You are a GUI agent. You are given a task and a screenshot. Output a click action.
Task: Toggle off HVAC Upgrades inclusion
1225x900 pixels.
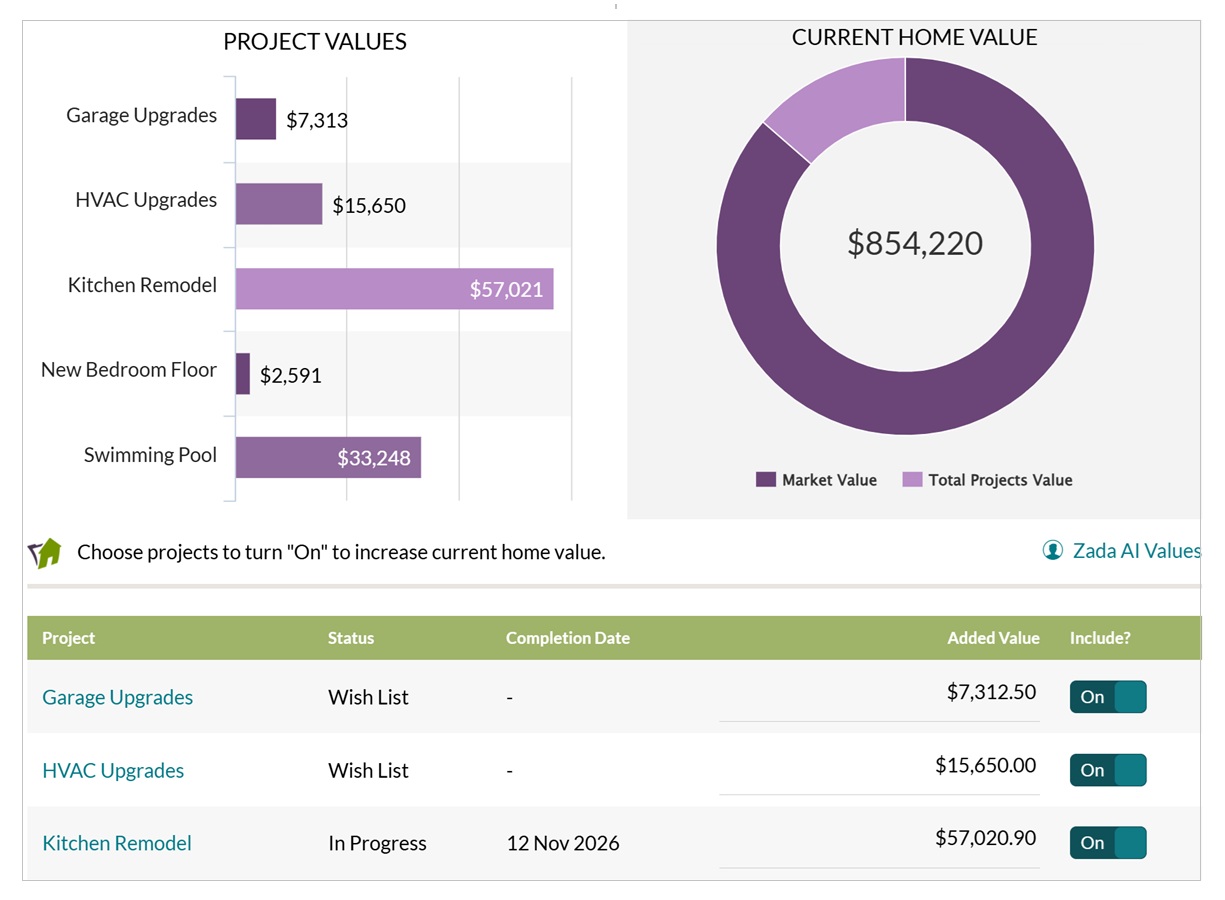pos(1108,770)
